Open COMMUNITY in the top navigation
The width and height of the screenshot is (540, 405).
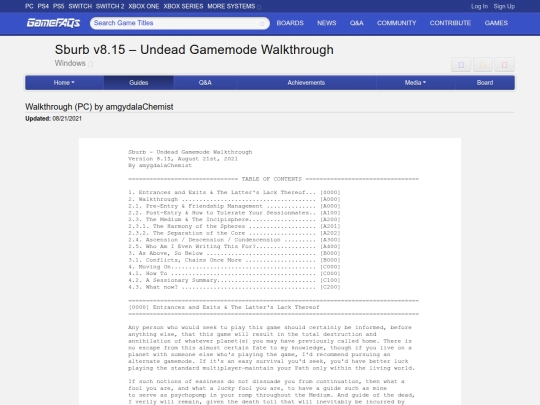[x=396, y=23]
